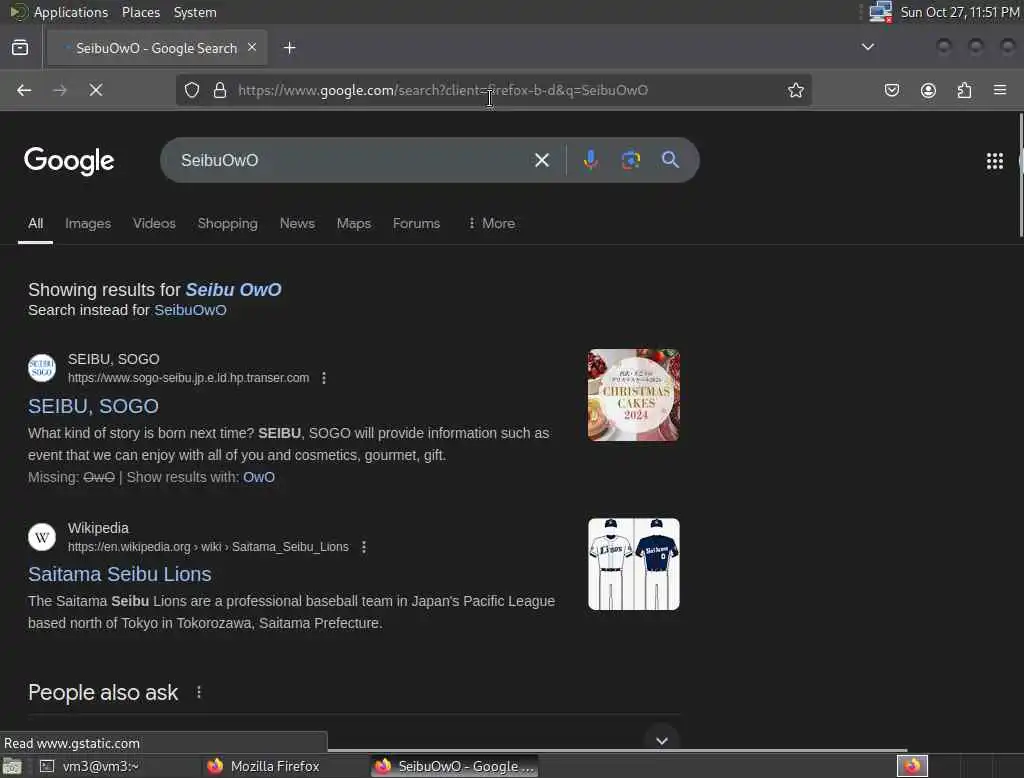
Task: Open Google apps grid
Action: tap(995, 161)
